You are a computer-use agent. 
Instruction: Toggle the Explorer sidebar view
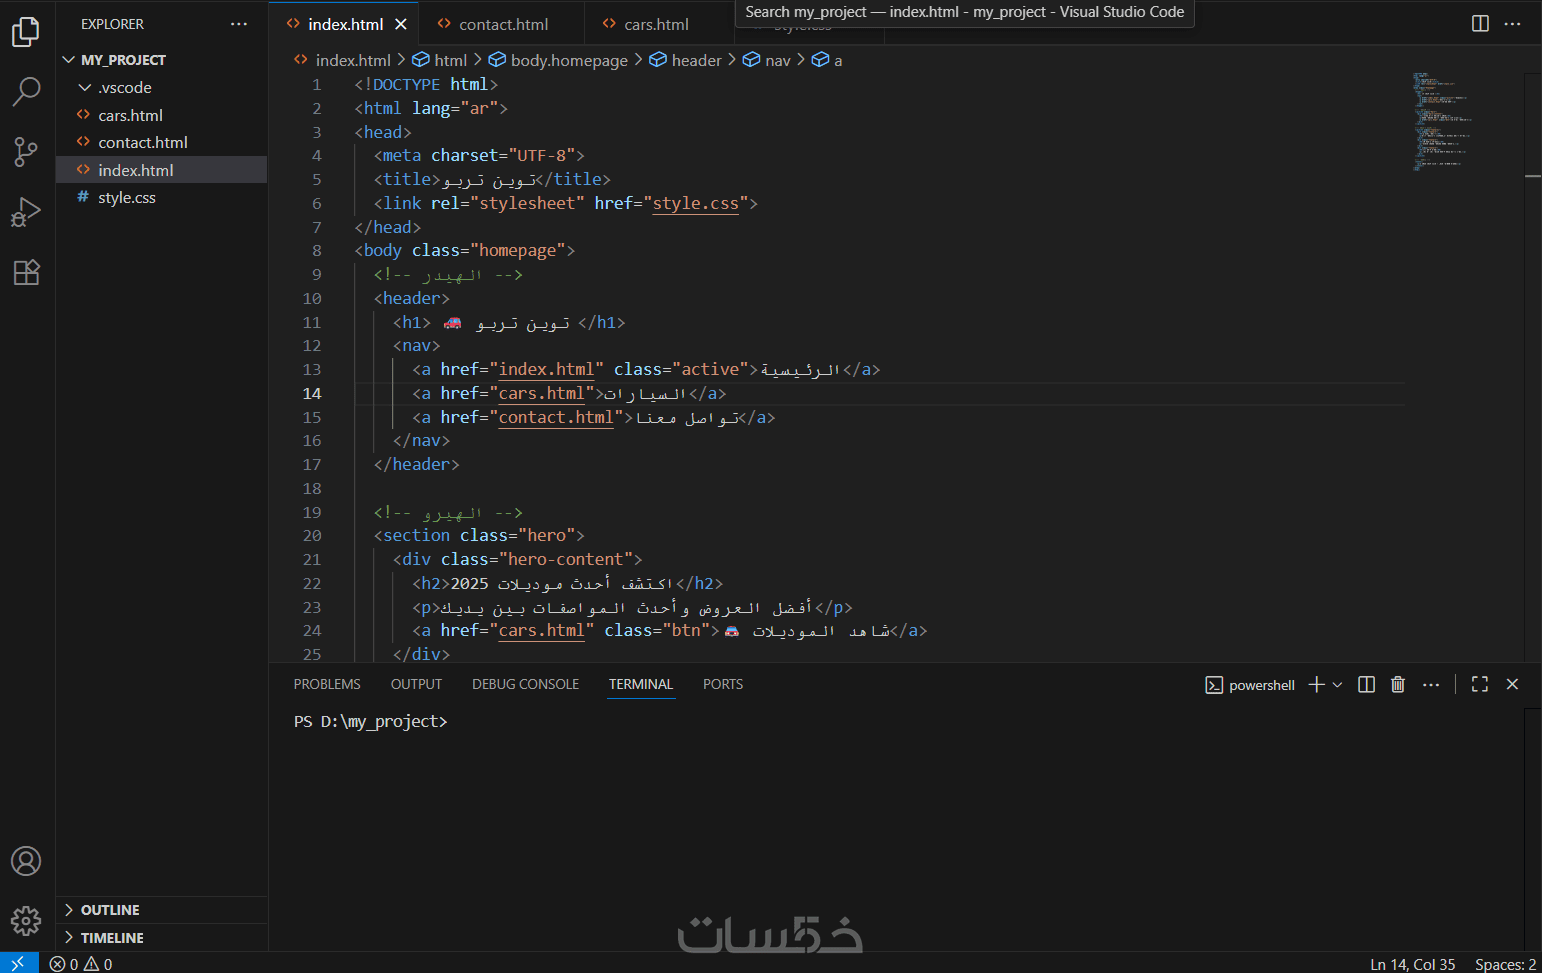pyautogui.click(x=26, y=32)
